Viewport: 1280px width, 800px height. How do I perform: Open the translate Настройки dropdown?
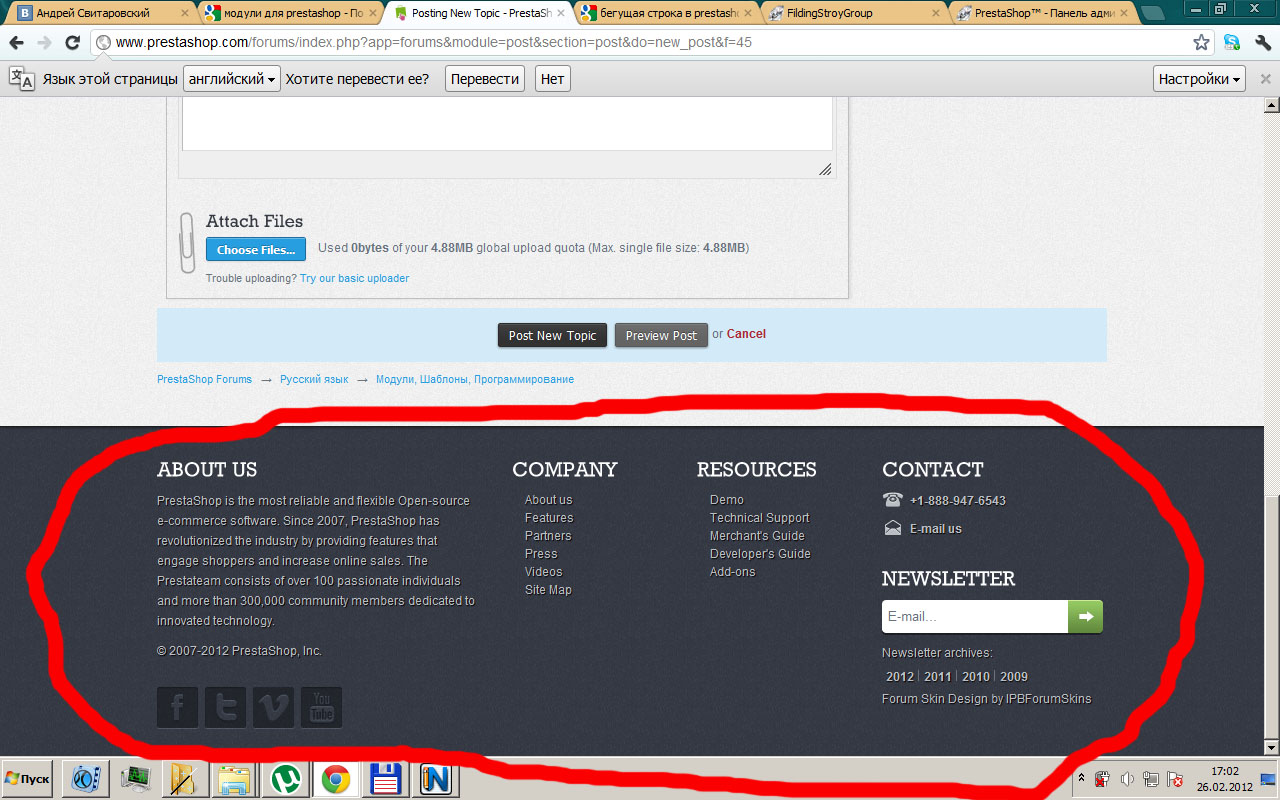tap(1200, 79)
